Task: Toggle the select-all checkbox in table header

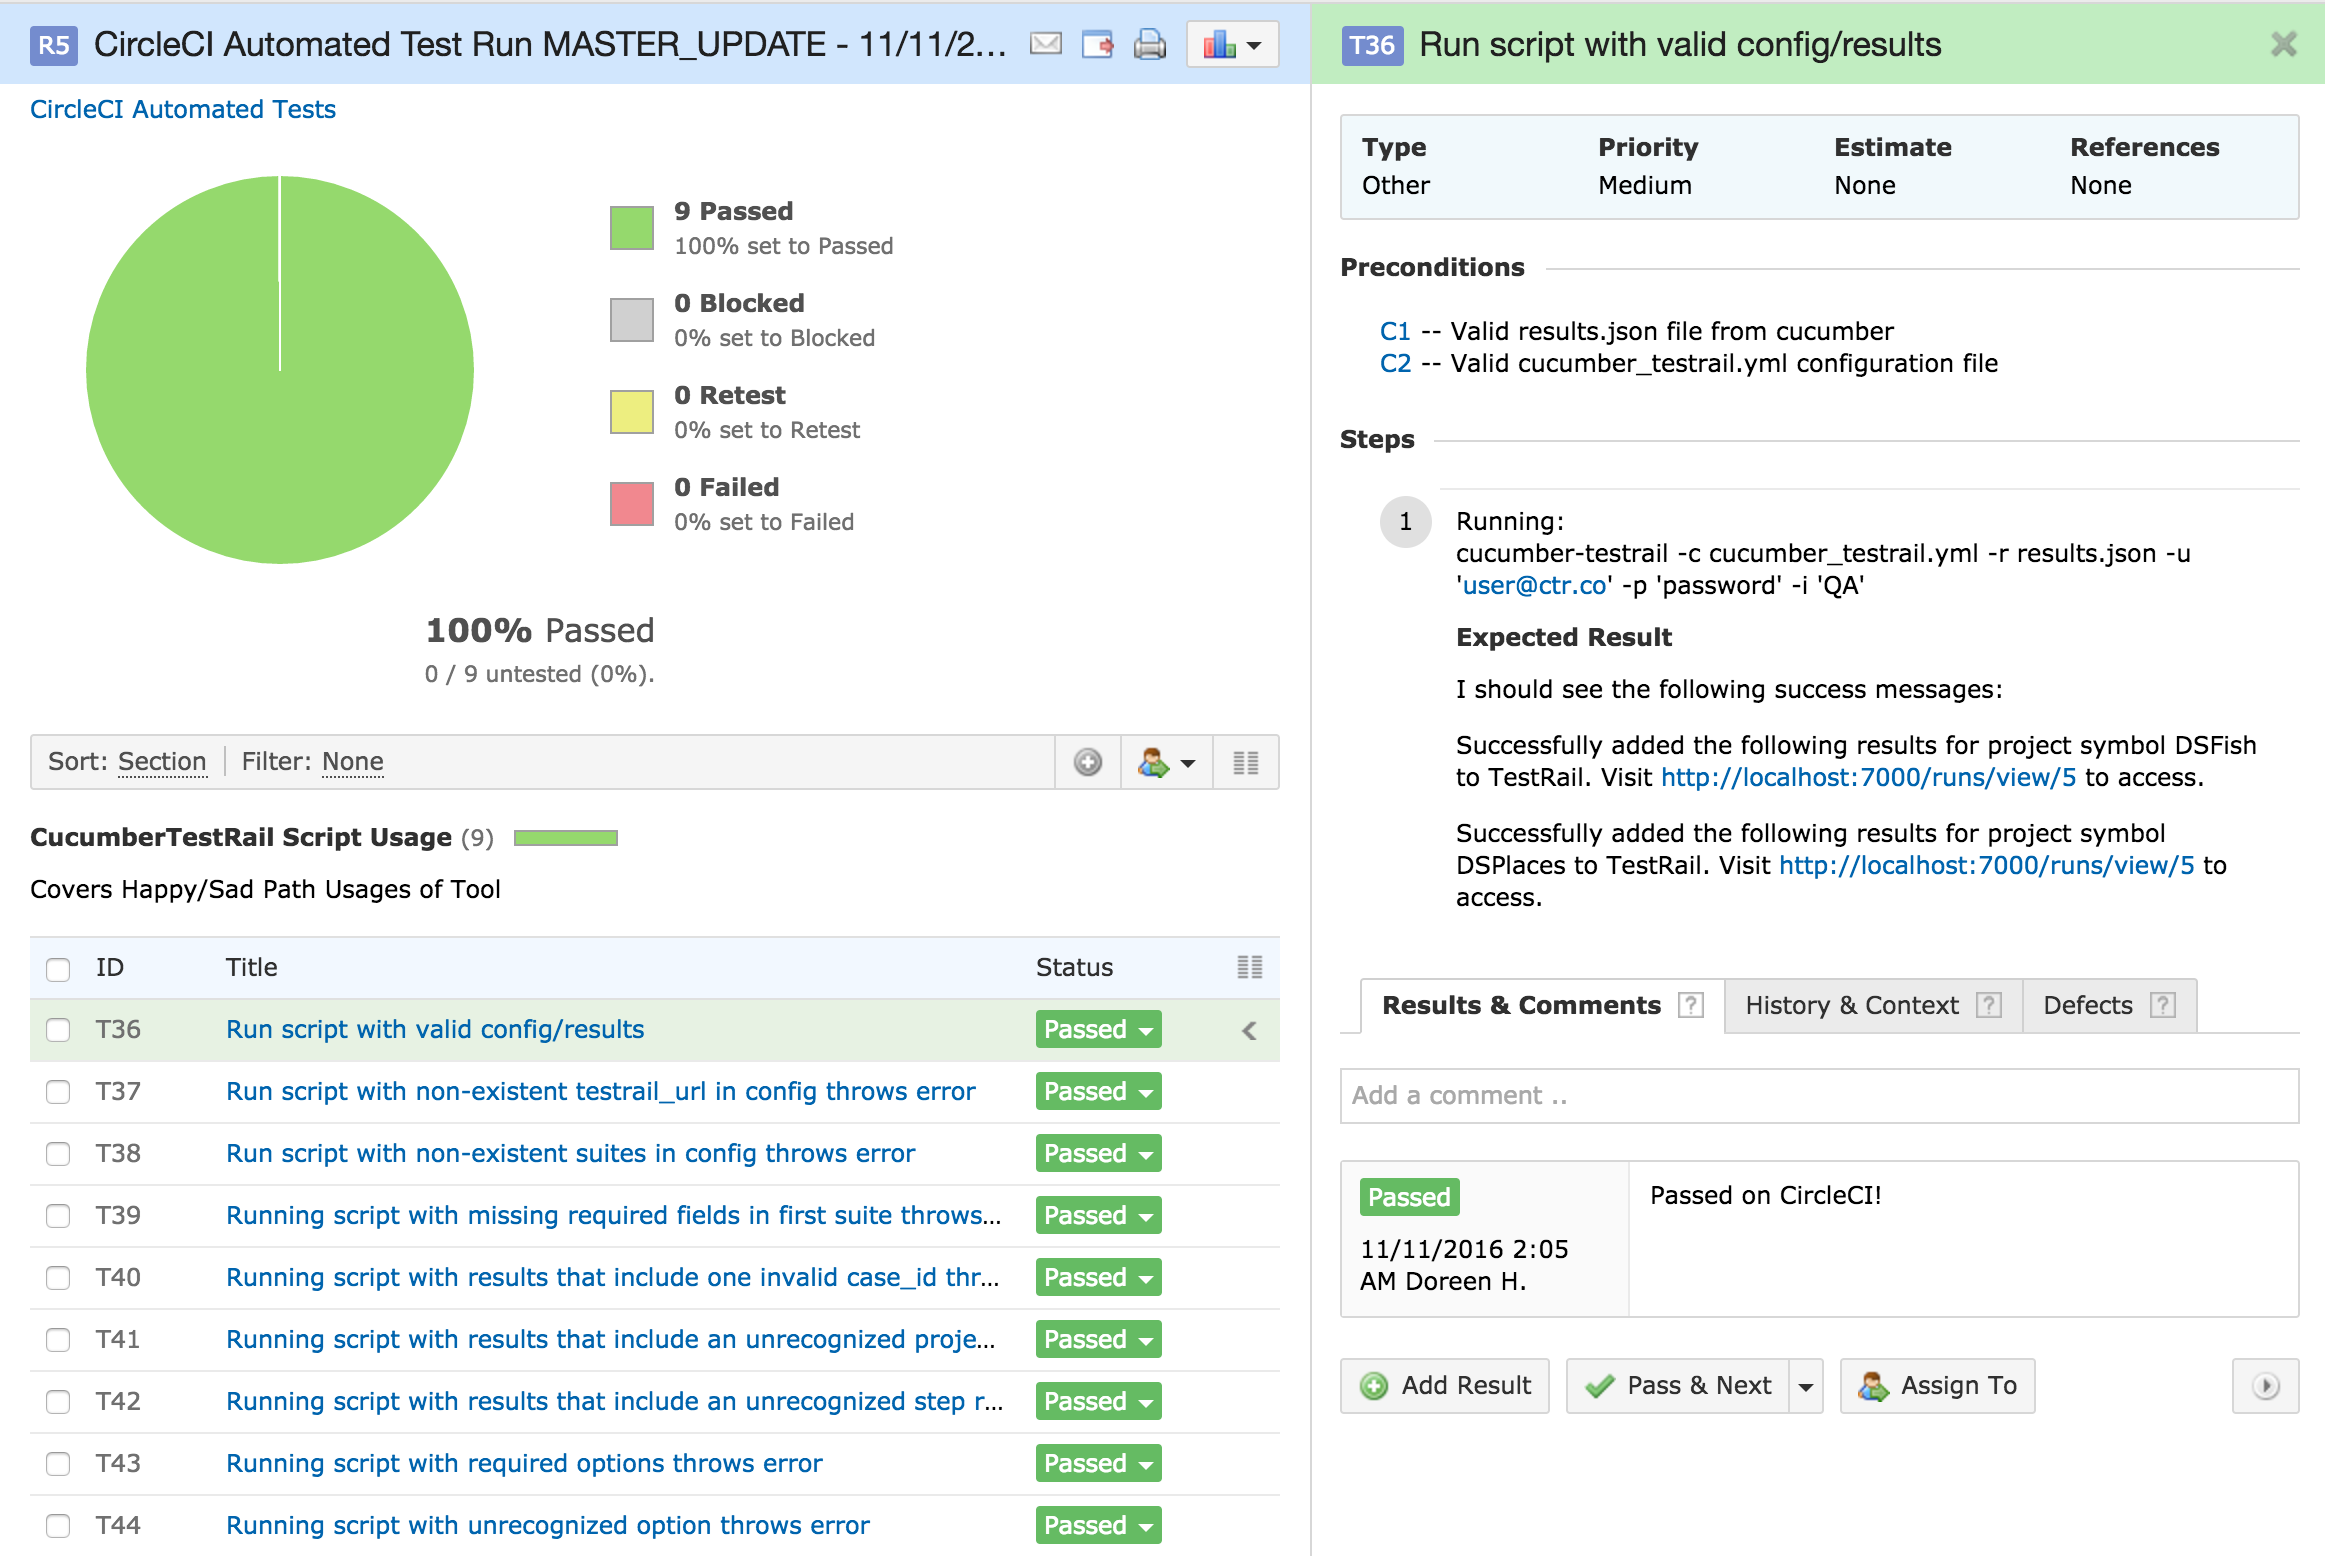Action: 58,968
